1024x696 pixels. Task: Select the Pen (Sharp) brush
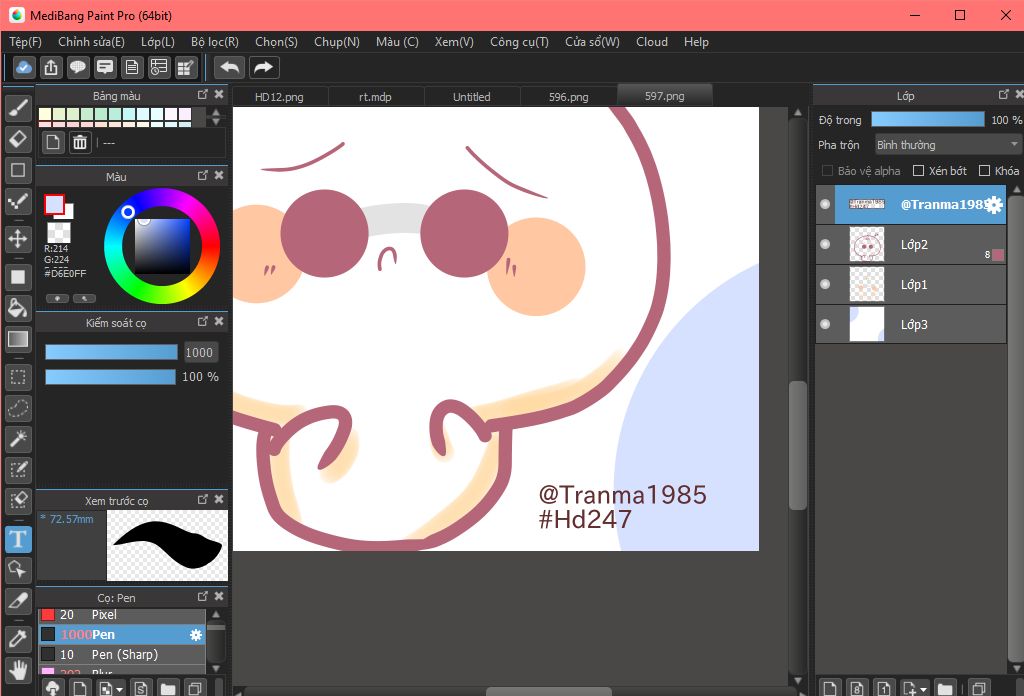click(x=123, y=654)
